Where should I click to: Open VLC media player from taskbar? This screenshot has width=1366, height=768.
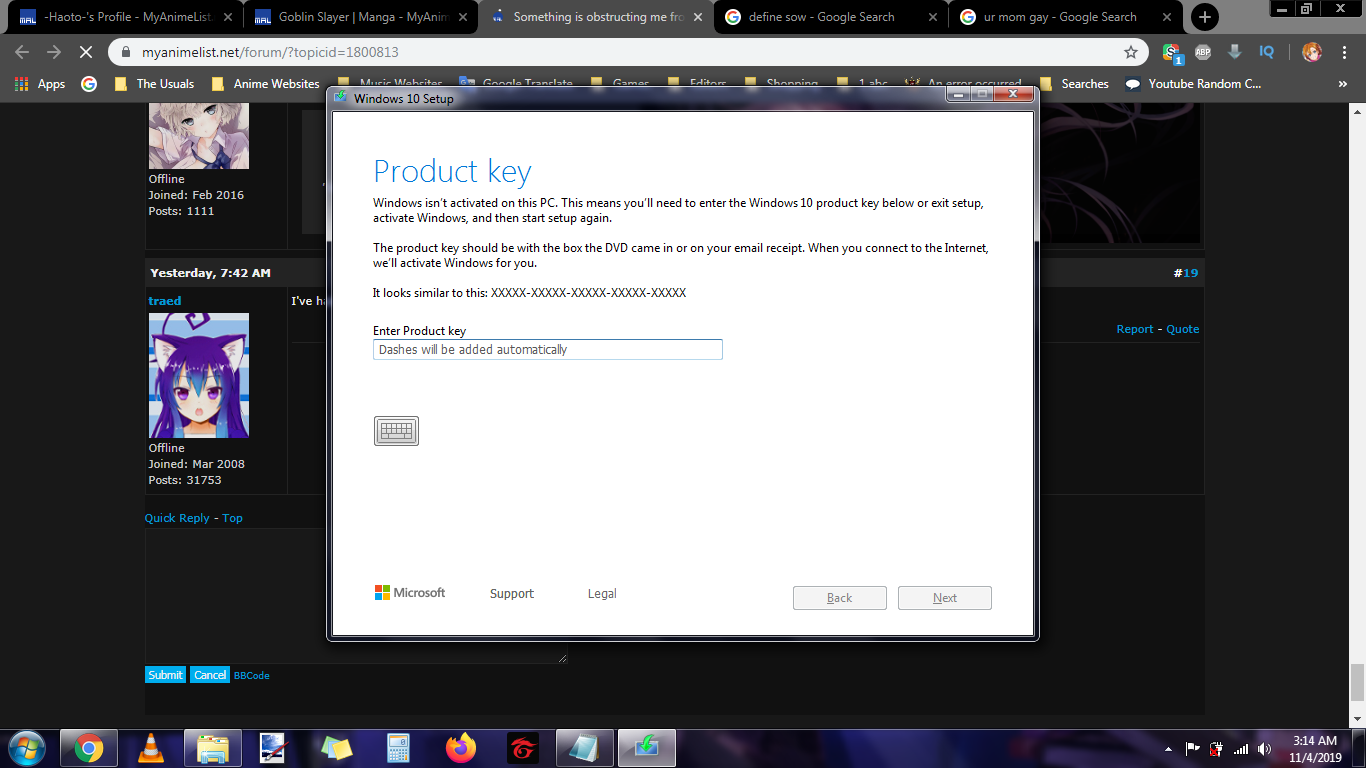(x=150, y=748)
